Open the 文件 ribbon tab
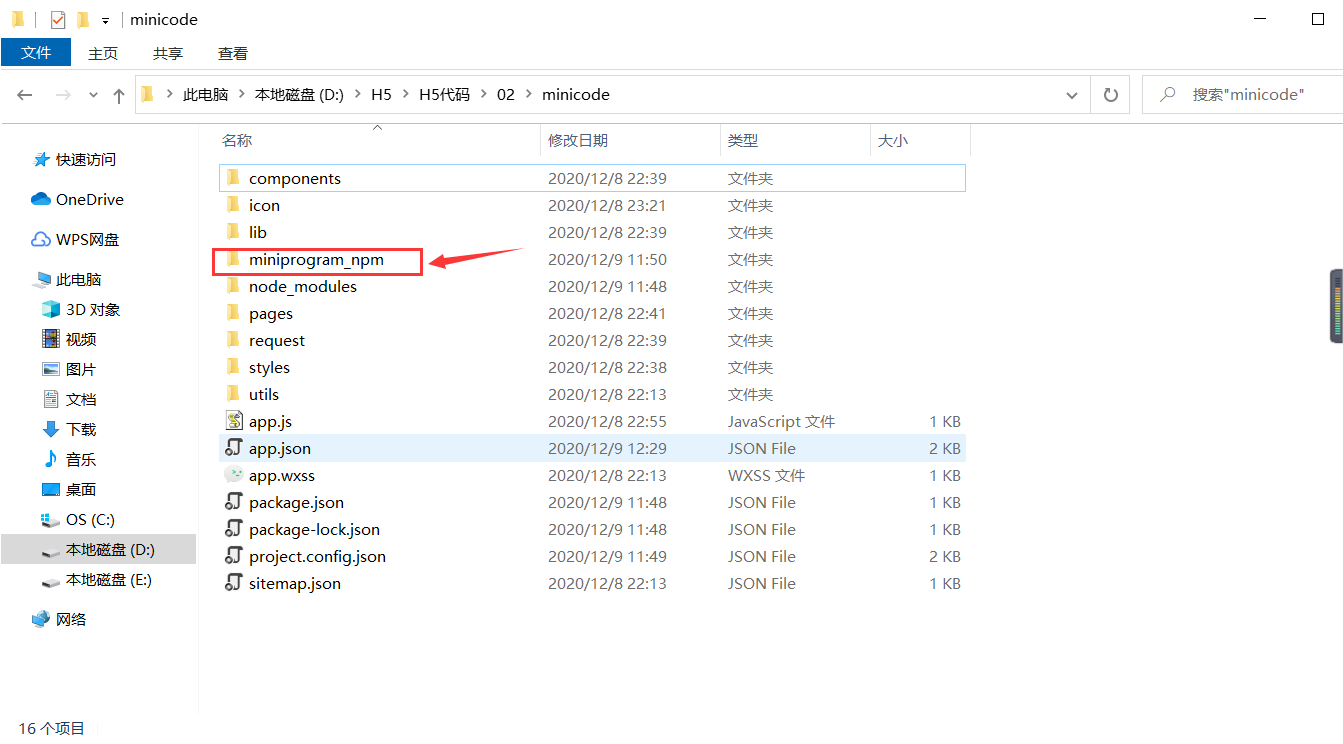The width and height of the screenshot is (1343, 744). click(x=36, y=52)
